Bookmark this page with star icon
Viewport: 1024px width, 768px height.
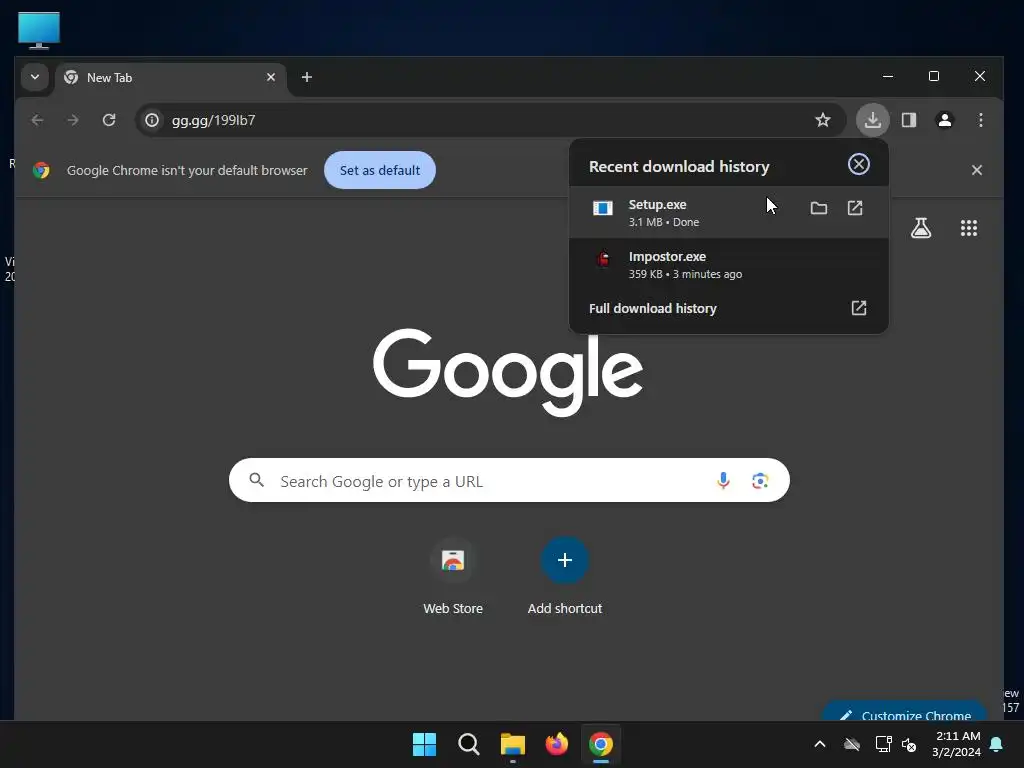click(x=823, y=120)
